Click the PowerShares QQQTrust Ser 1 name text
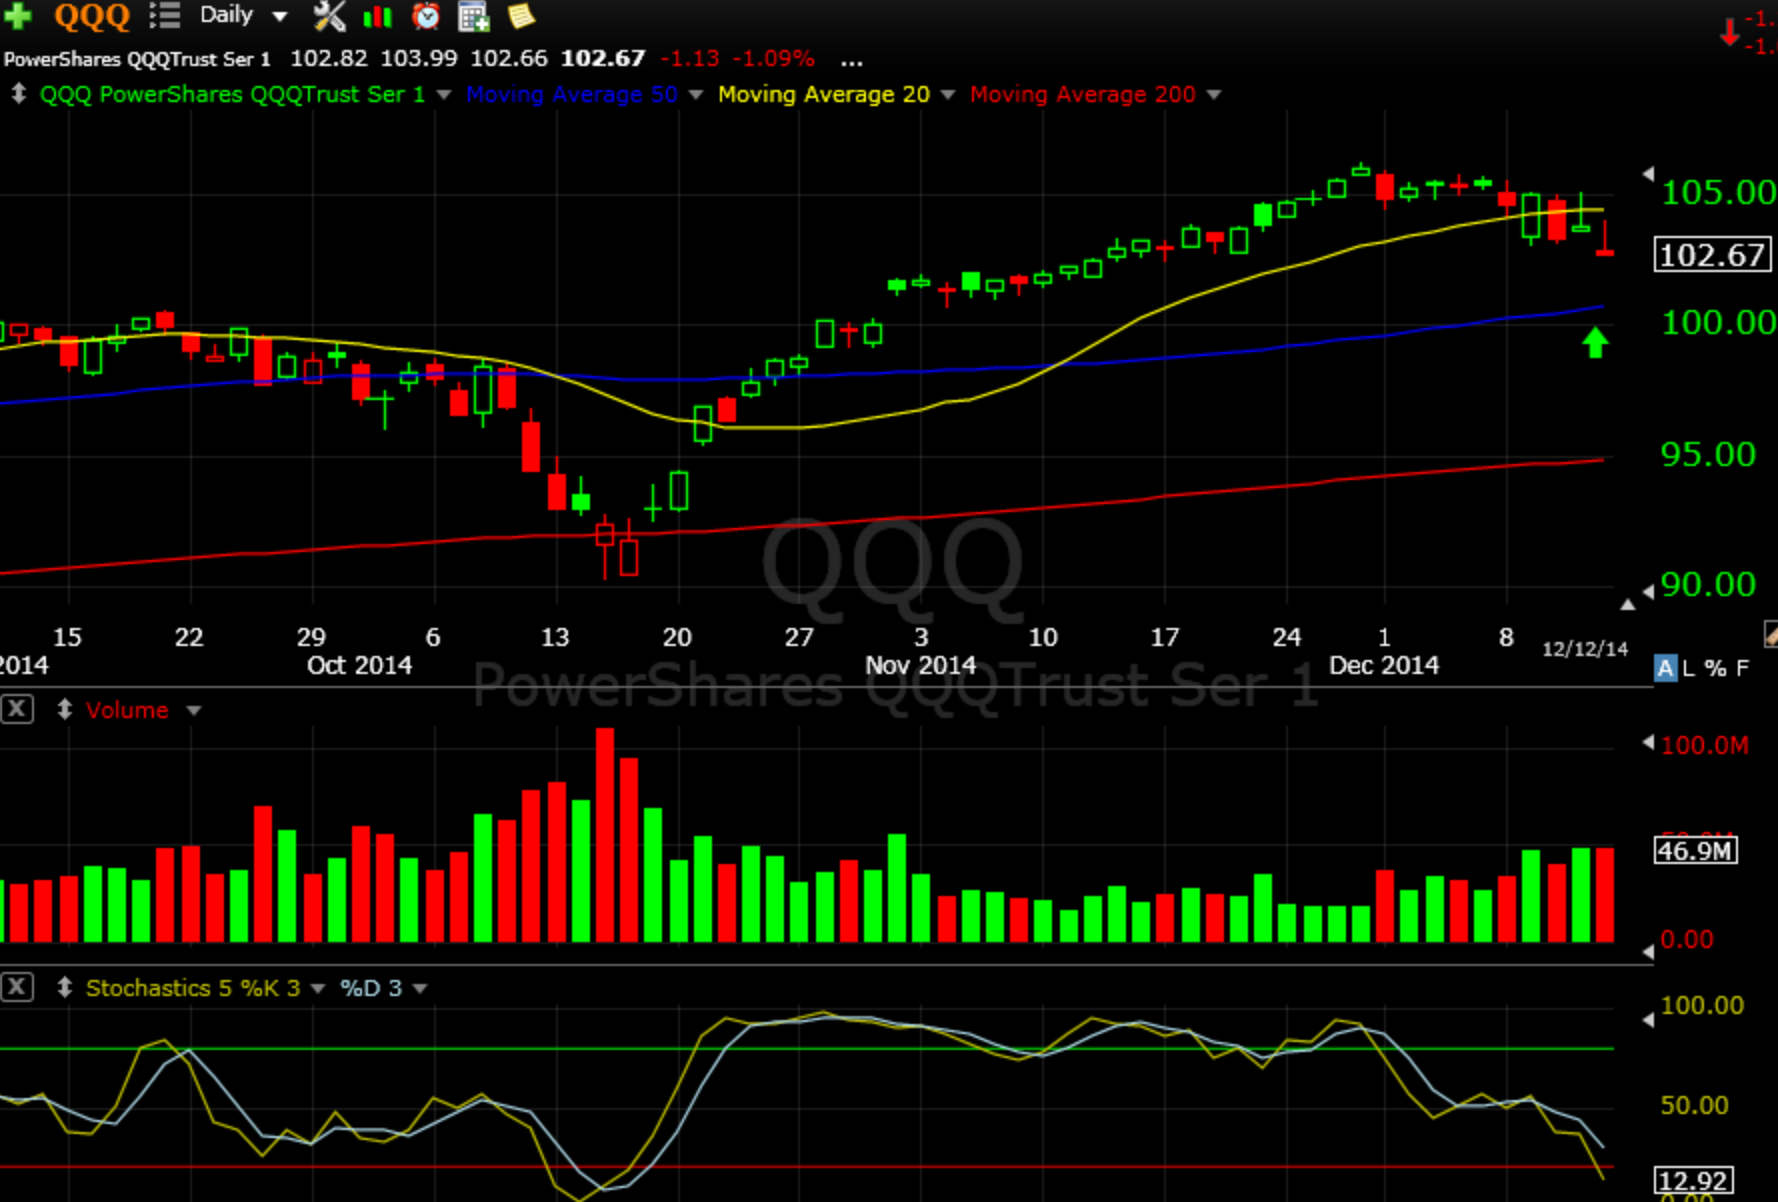1778x1202 pixels. coord(137,59)
